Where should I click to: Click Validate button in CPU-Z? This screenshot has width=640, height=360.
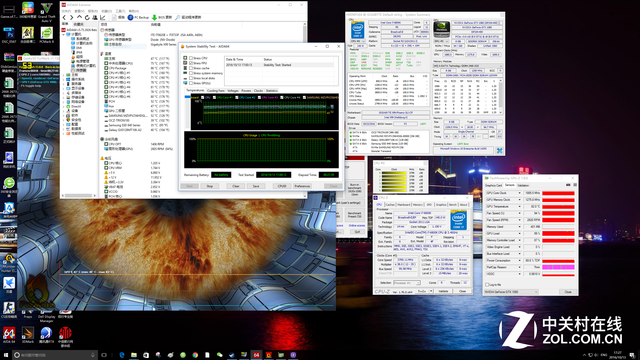click(443, 291)
